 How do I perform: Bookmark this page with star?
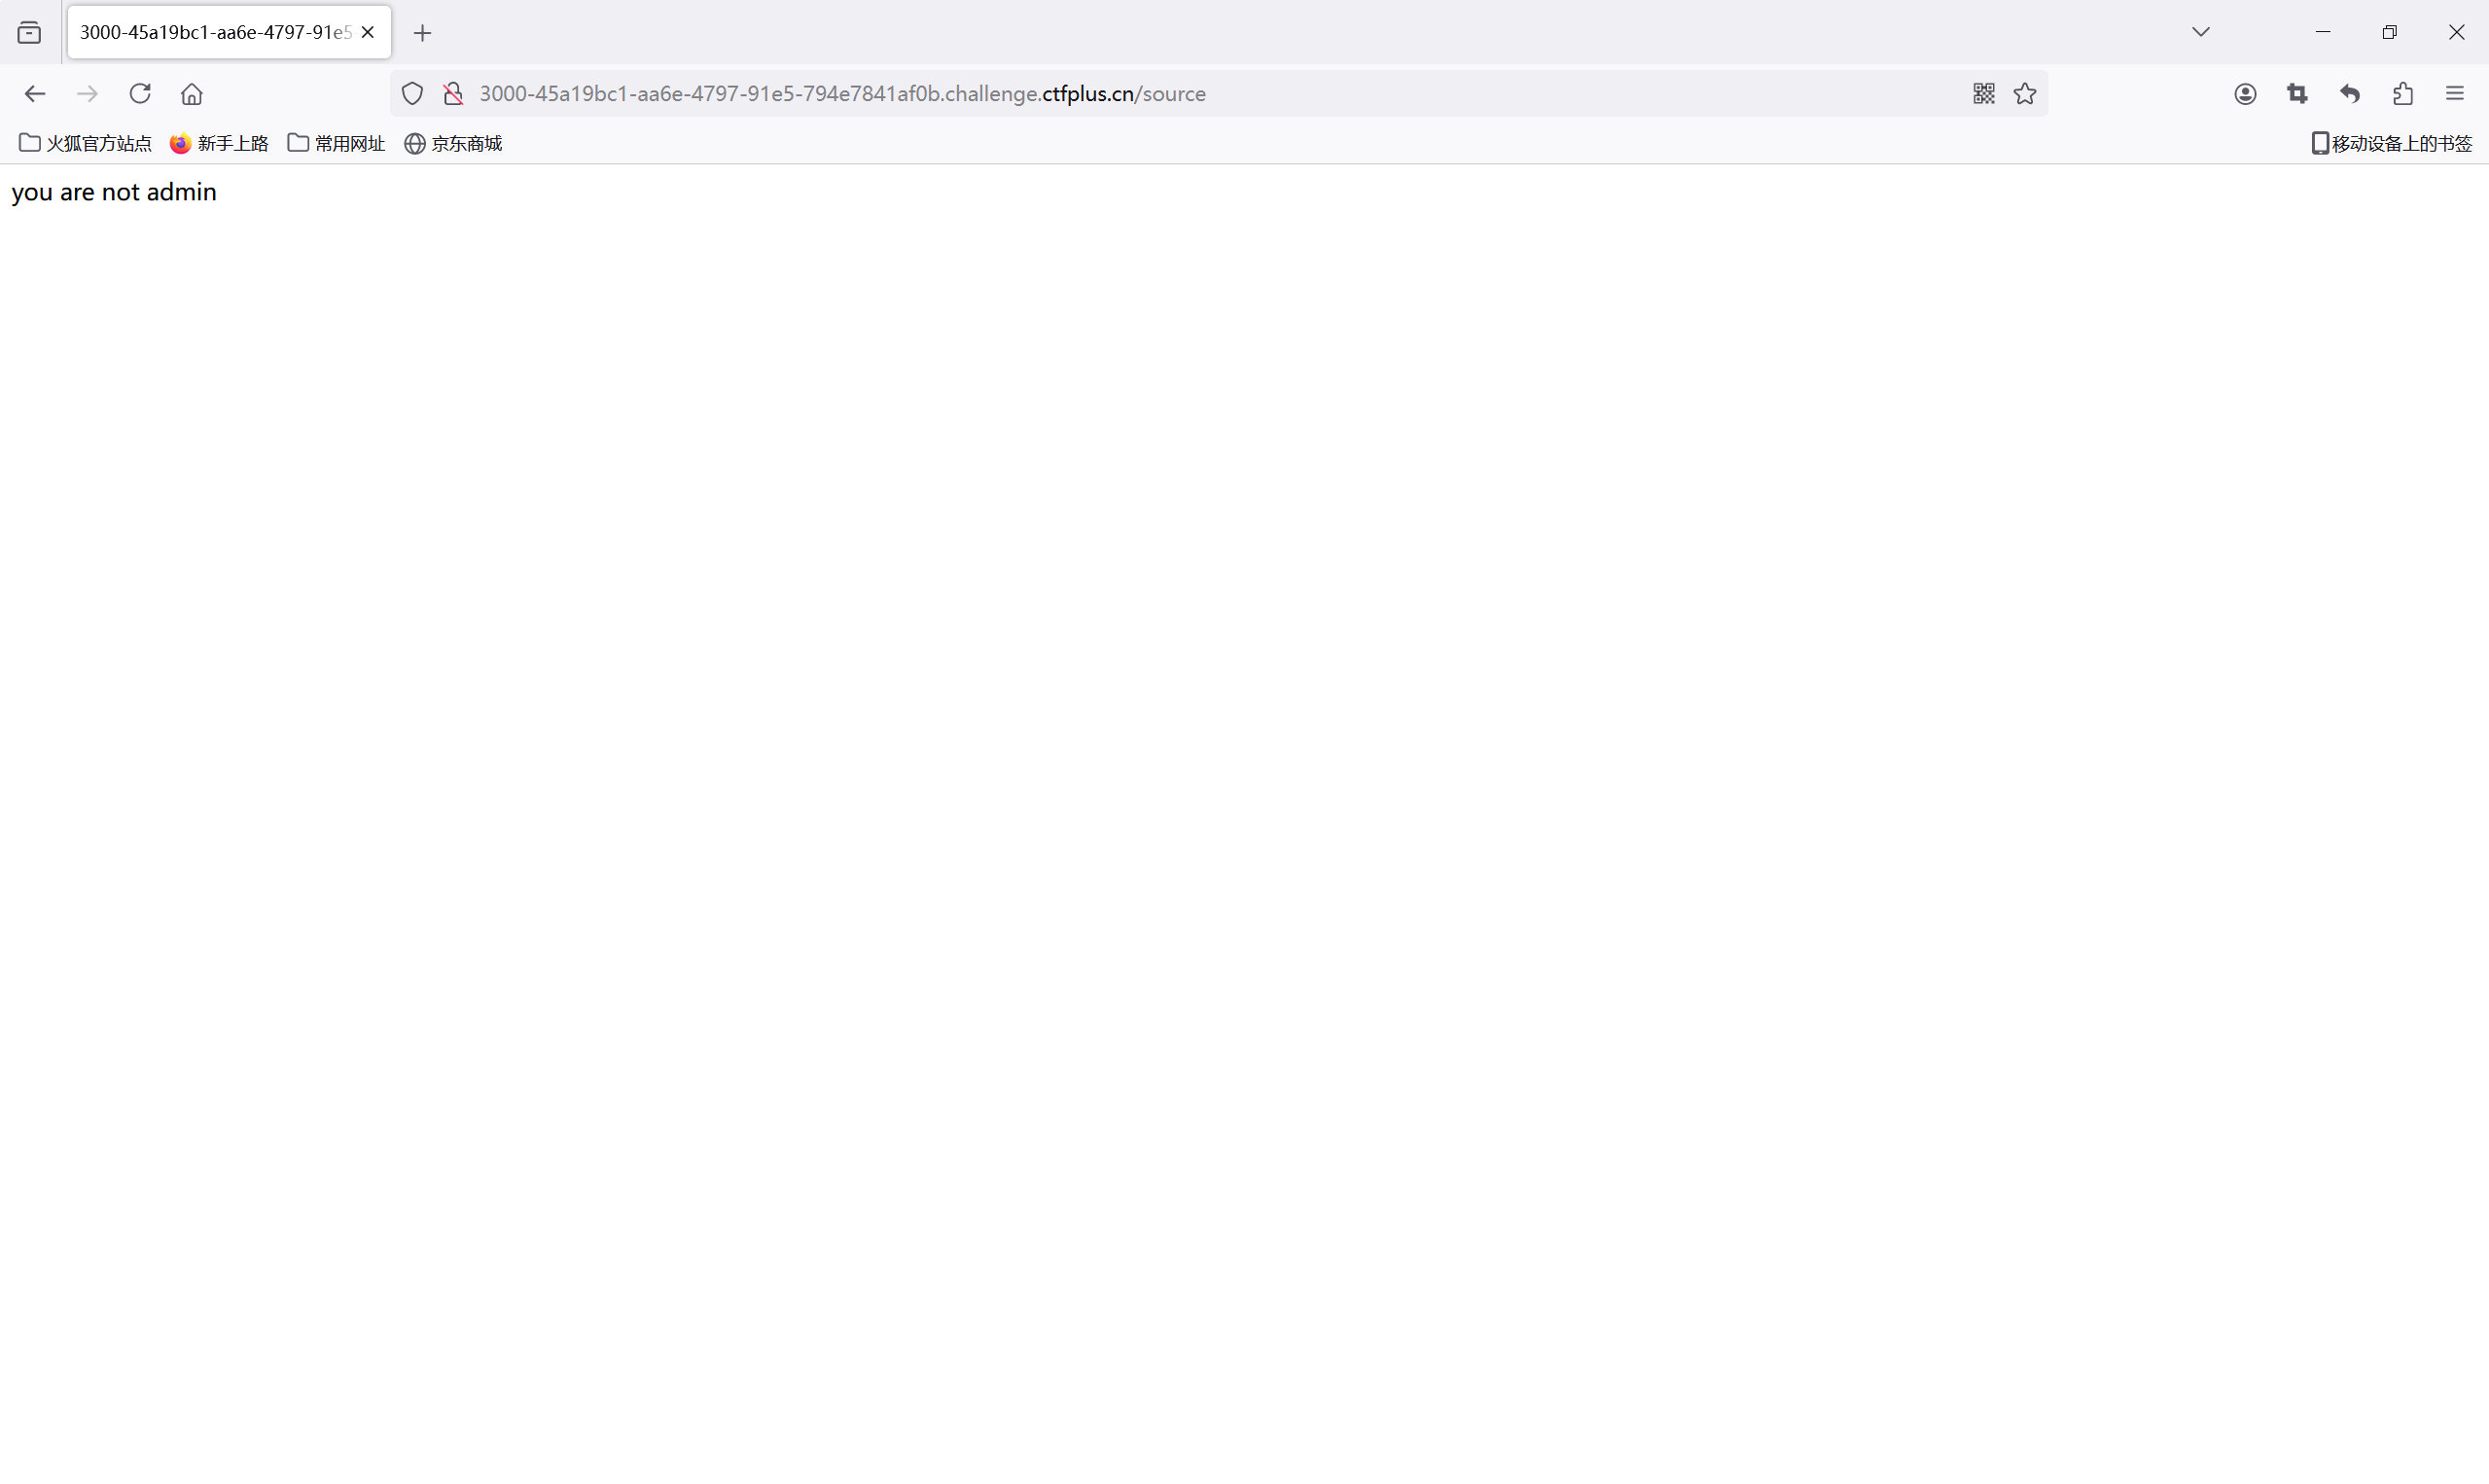(x=2025, y=94)
